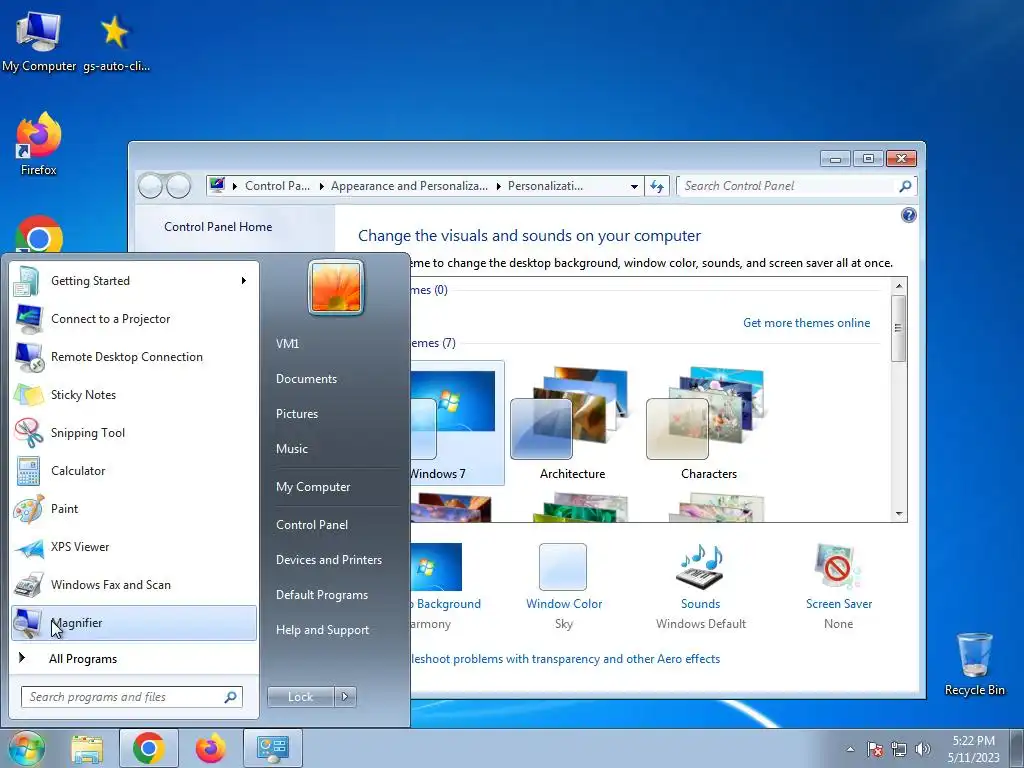The width and height of the screenshot is (1024, 768).
Task: Open Pictures from Start menu
Action: pyautogui.click(x=297, y=414)
